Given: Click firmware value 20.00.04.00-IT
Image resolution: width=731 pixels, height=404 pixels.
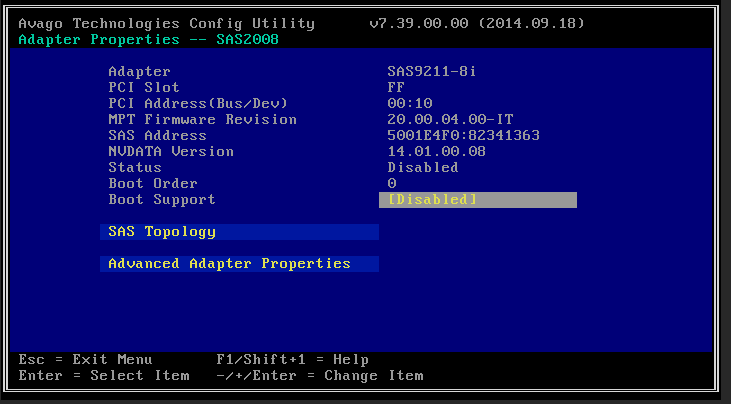Looking at the screenshot, I should (x=450, y=120).
